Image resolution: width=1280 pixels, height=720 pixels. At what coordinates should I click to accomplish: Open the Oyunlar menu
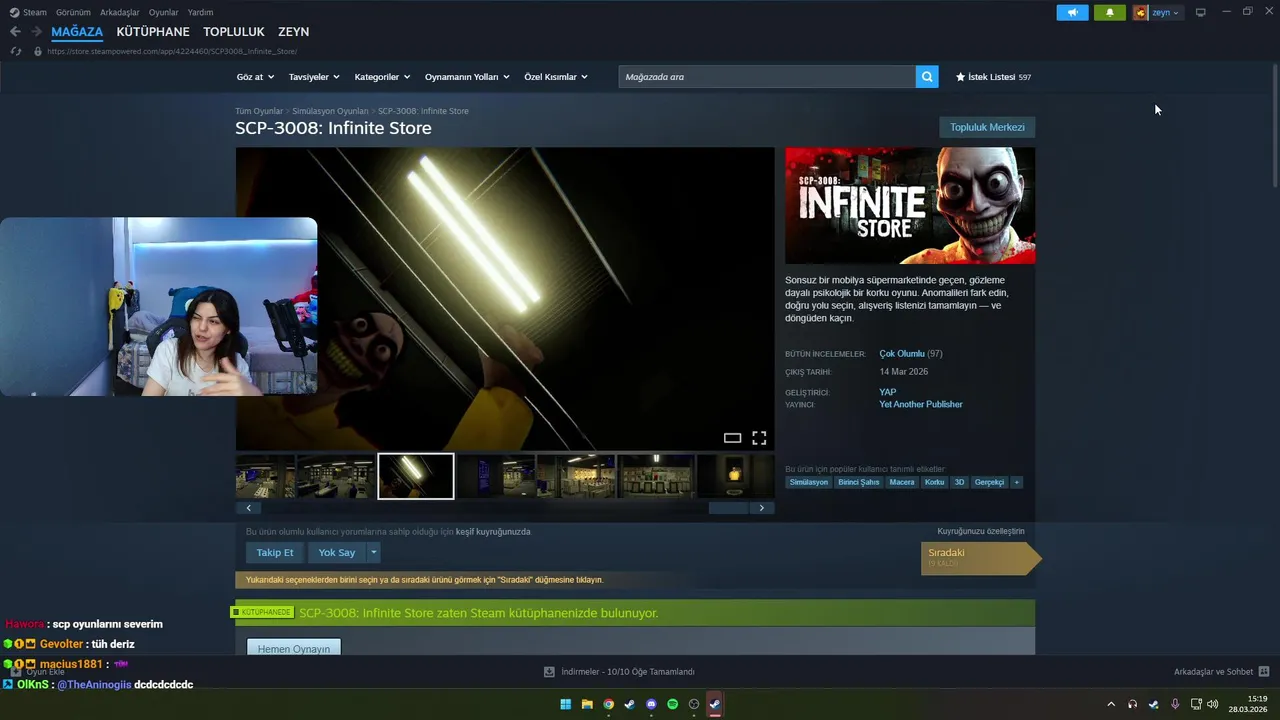click(163, 12)
